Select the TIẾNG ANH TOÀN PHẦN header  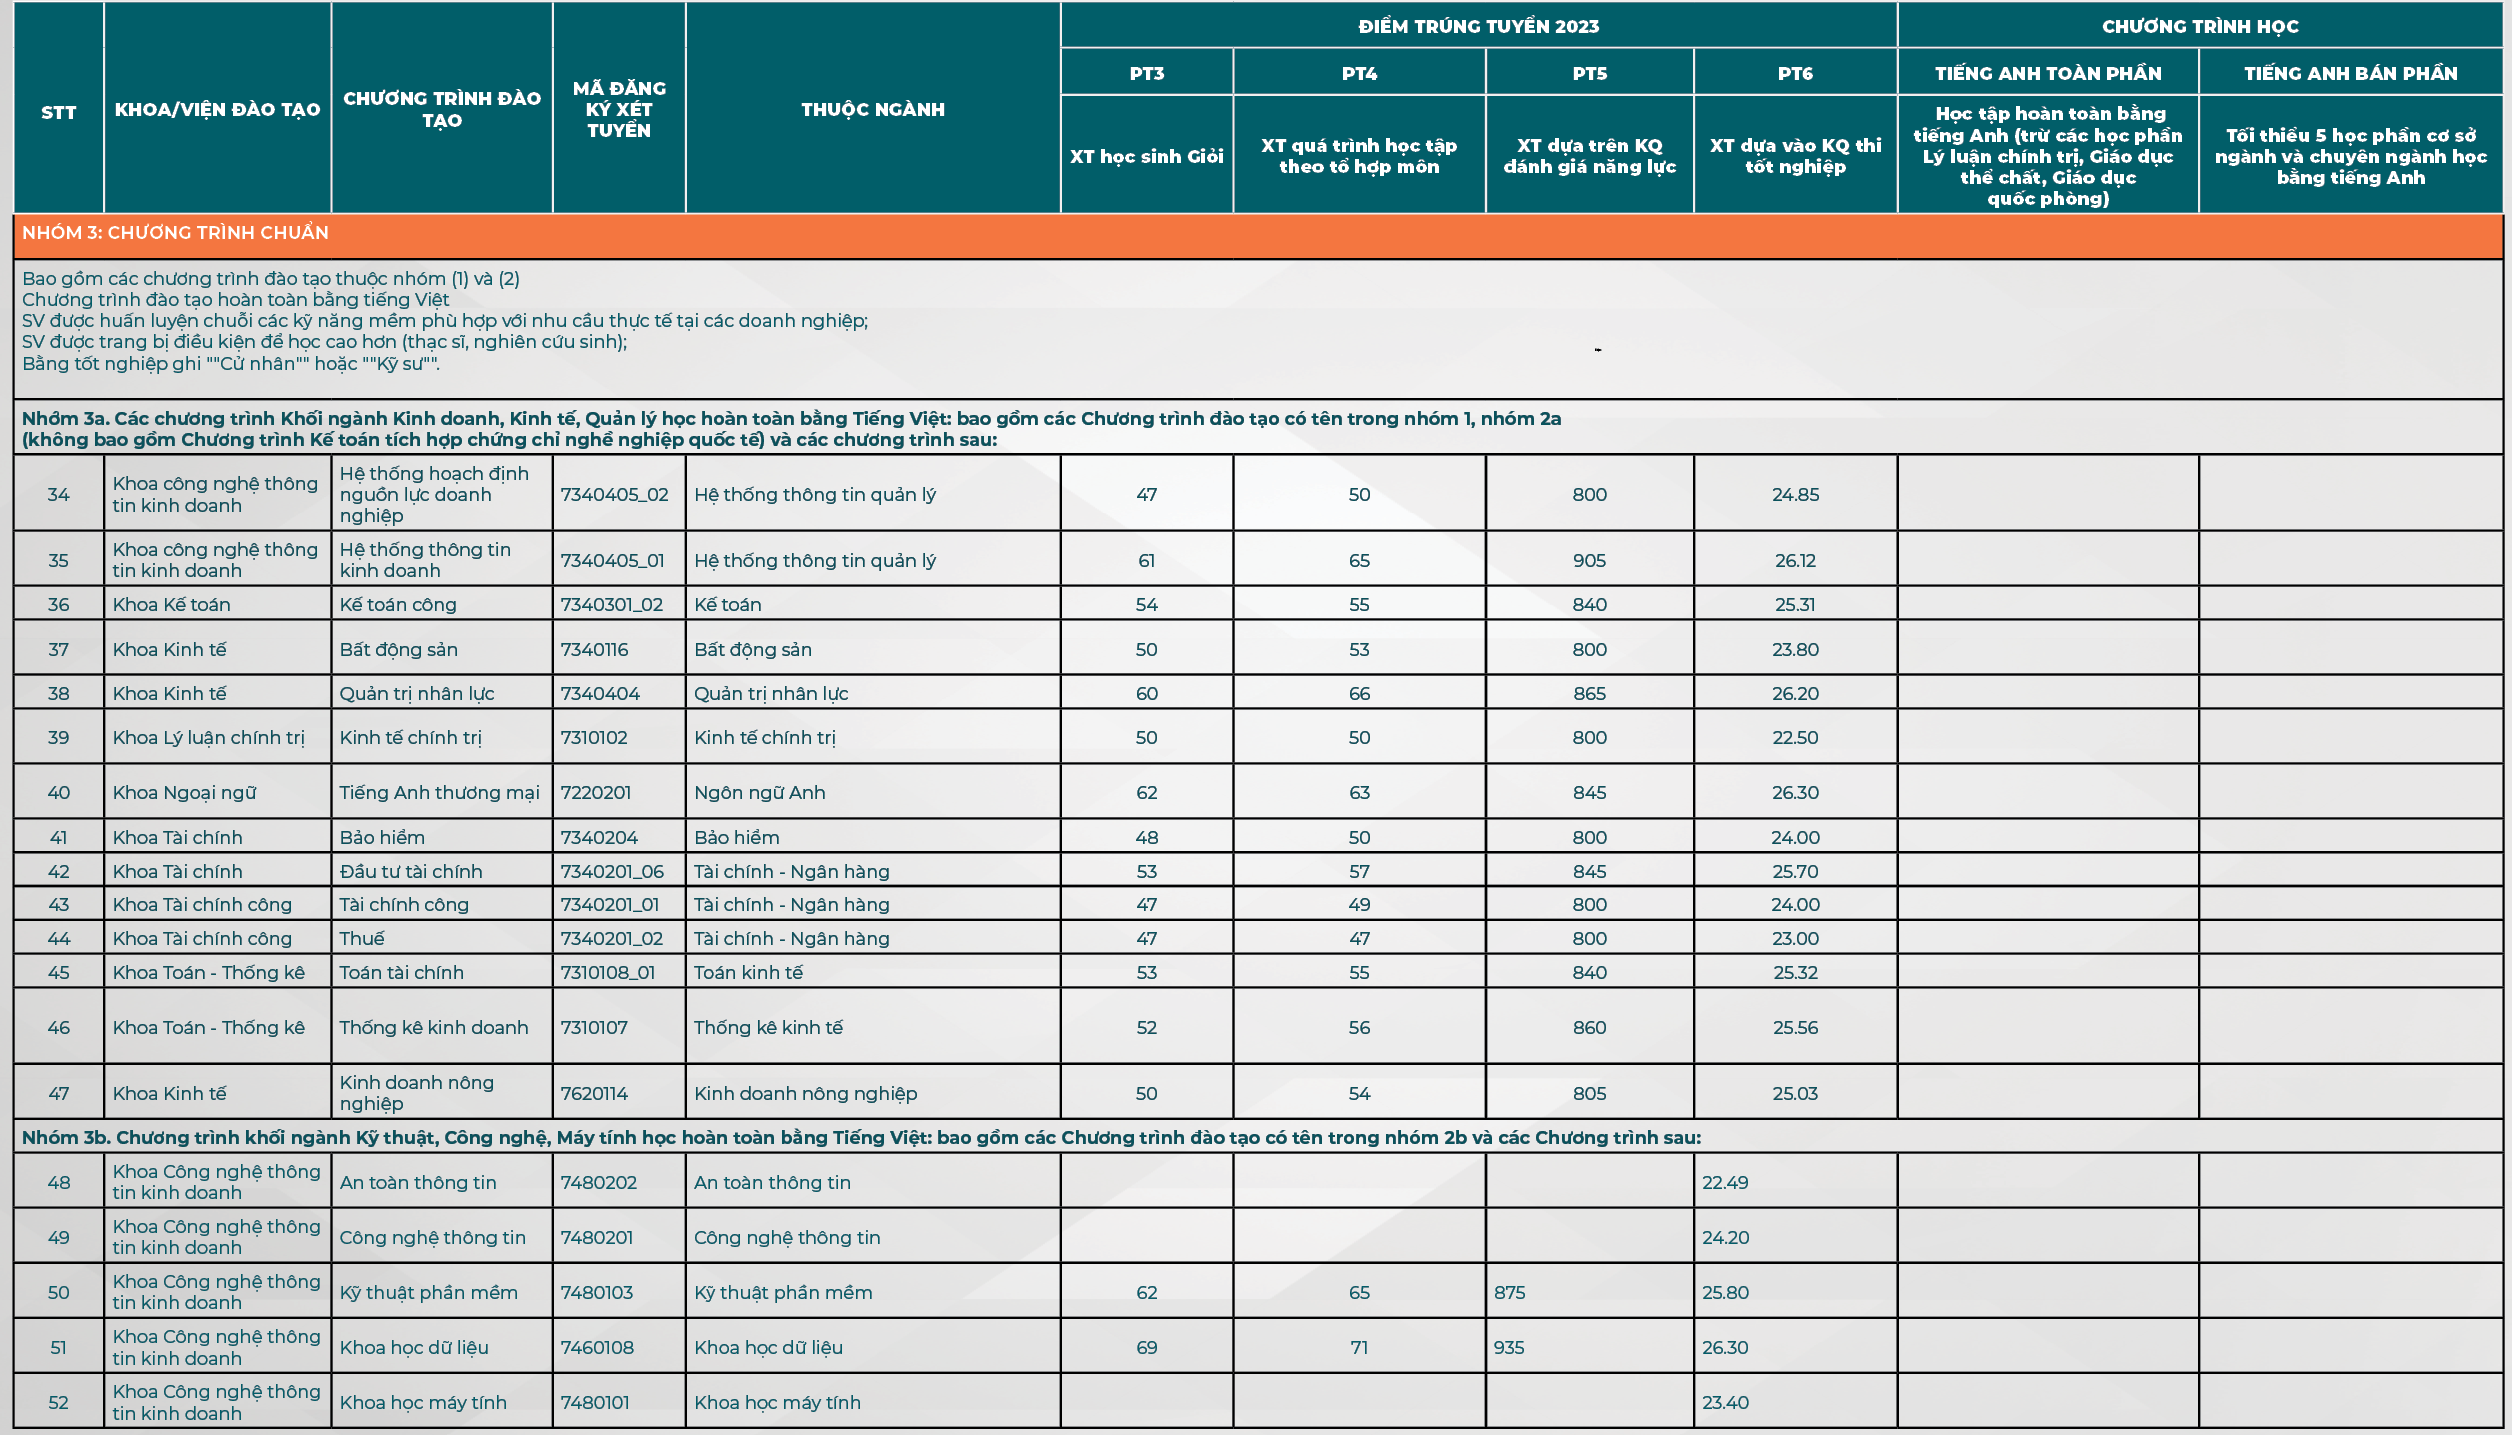pyautogui.click(x=2047, y=73)
